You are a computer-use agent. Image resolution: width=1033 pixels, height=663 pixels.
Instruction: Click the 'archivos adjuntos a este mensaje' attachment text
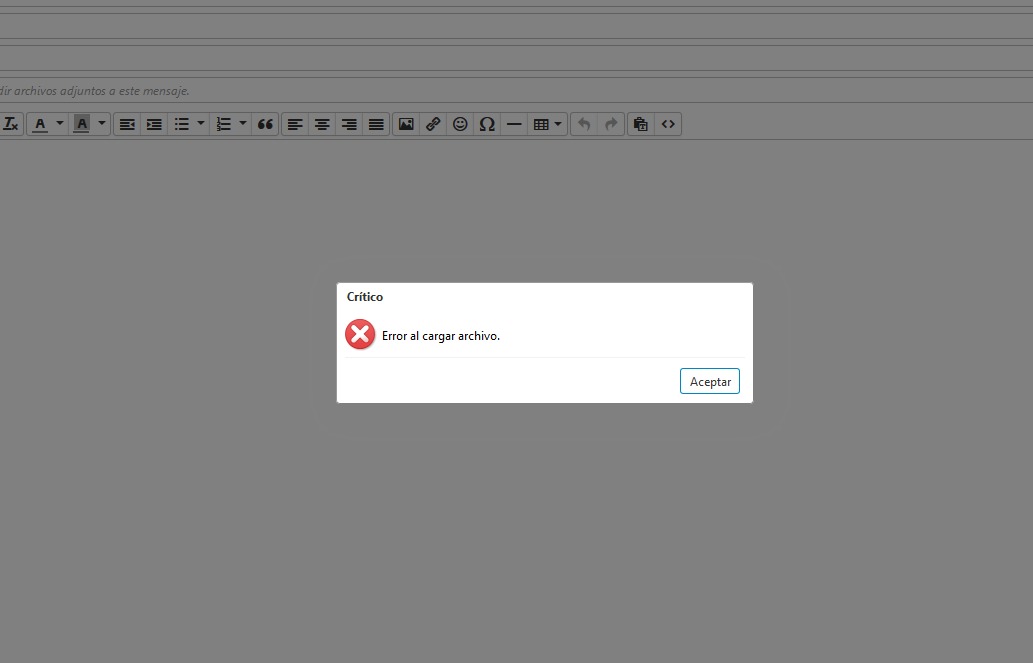tap(101, 91)
